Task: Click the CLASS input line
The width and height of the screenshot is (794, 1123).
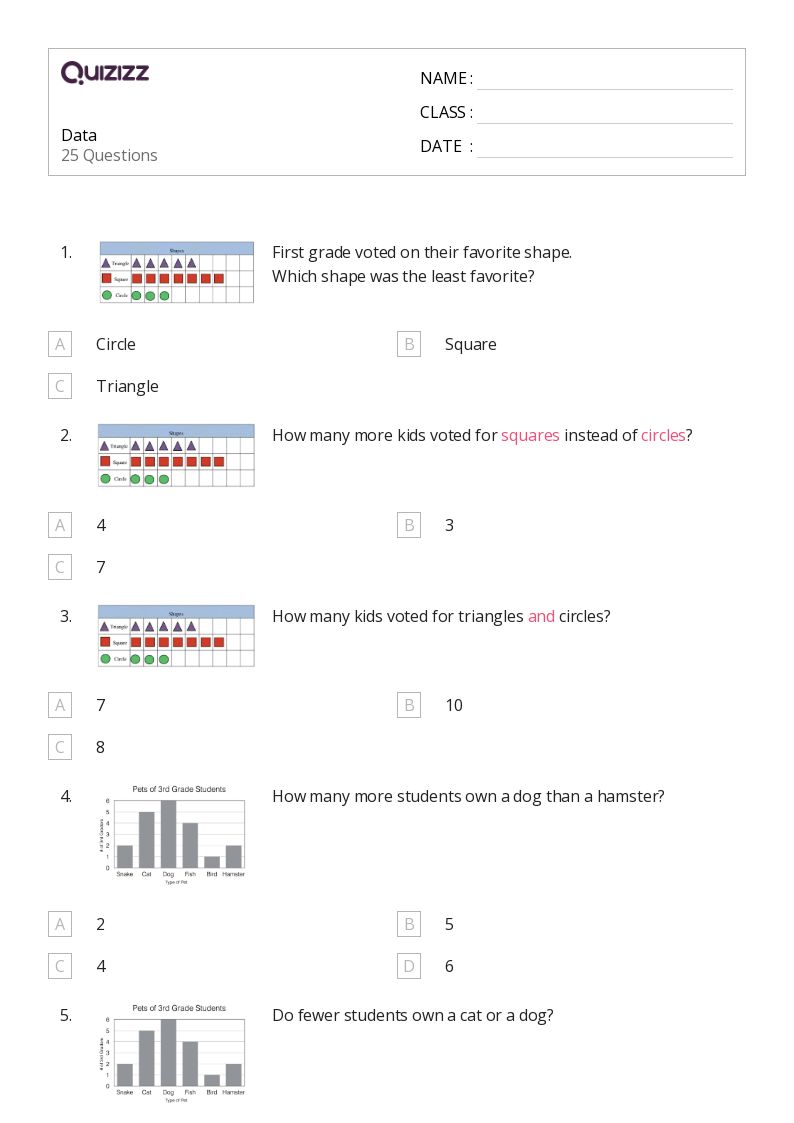Action: click(605, 113)
